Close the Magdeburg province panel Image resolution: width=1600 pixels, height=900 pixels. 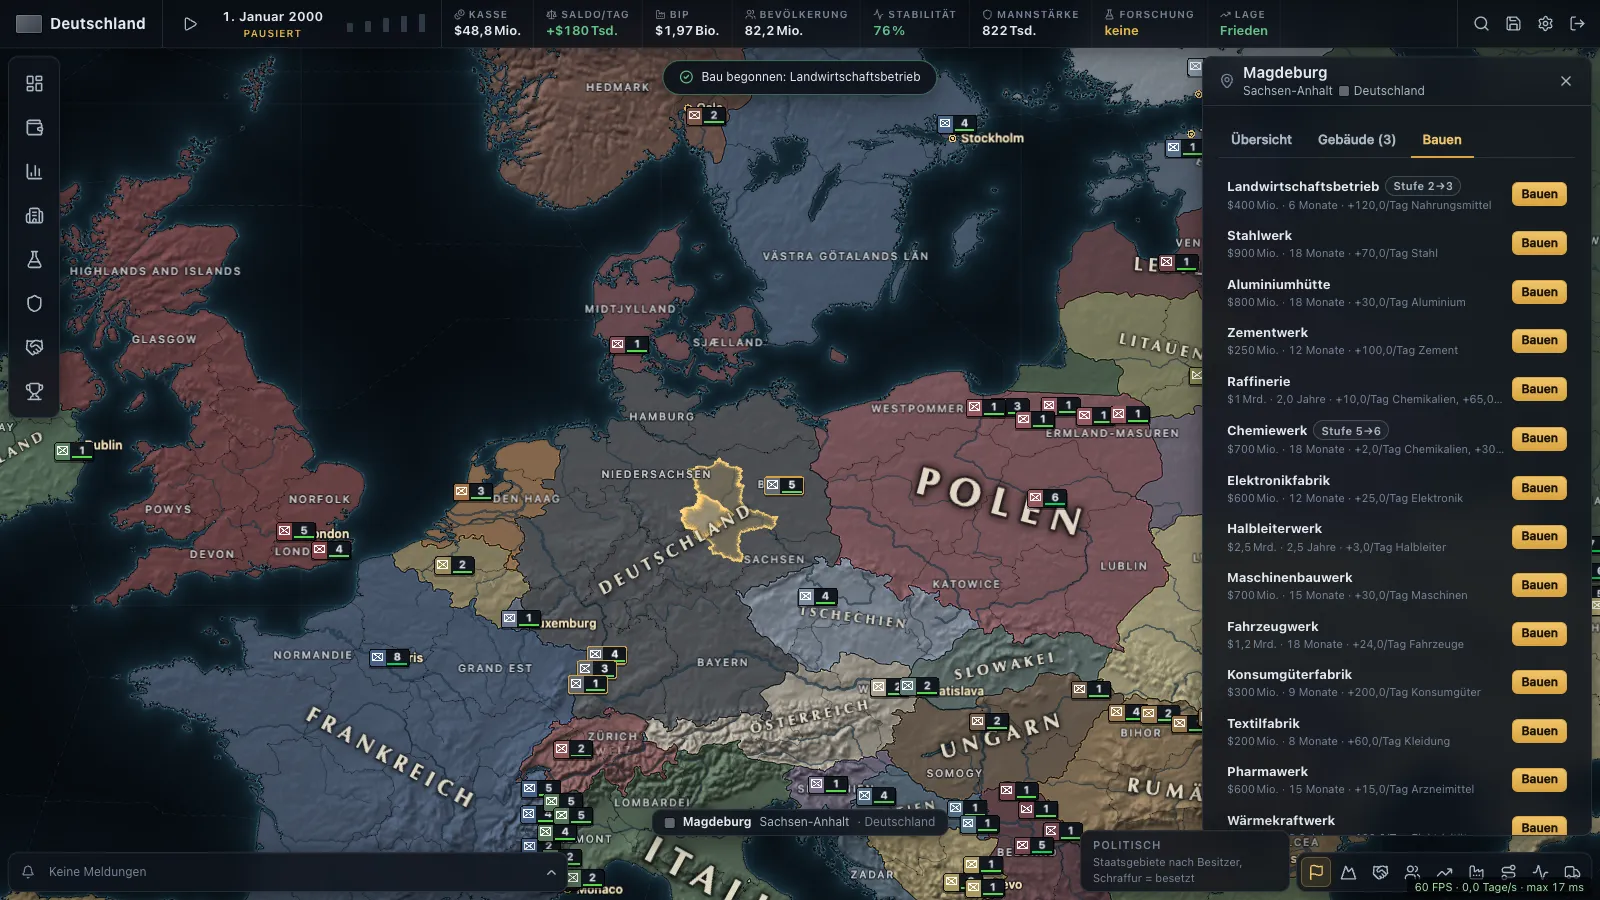1566,81
